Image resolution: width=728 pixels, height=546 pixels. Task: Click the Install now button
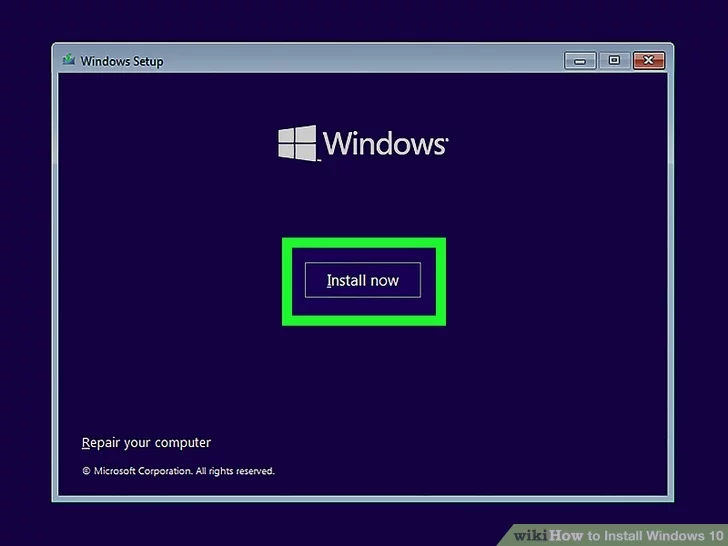click(x=363, y=280)
